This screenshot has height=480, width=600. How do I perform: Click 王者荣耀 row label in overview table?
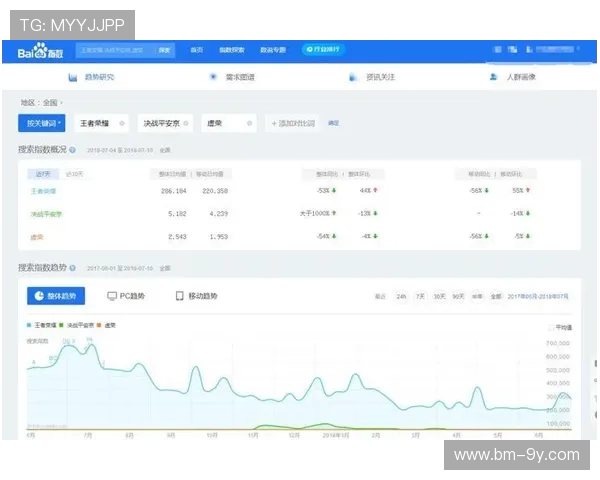click(43, 191)
